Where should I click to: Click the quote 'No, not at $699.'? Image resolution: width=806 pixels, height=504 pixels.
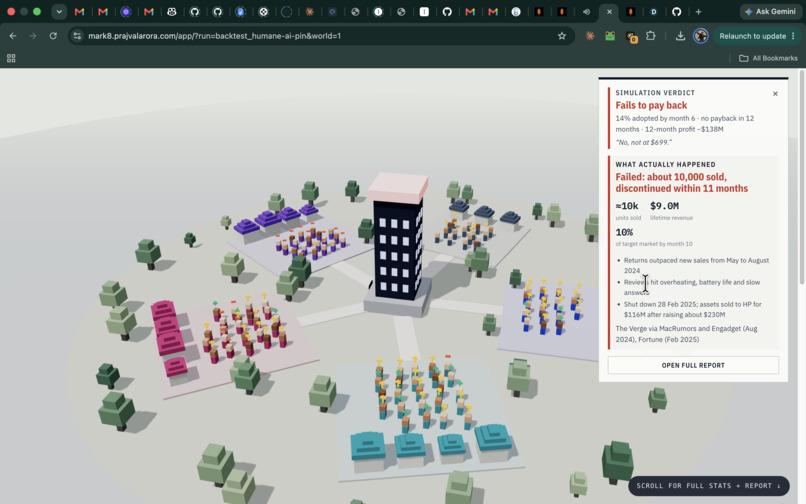[644, 142]
